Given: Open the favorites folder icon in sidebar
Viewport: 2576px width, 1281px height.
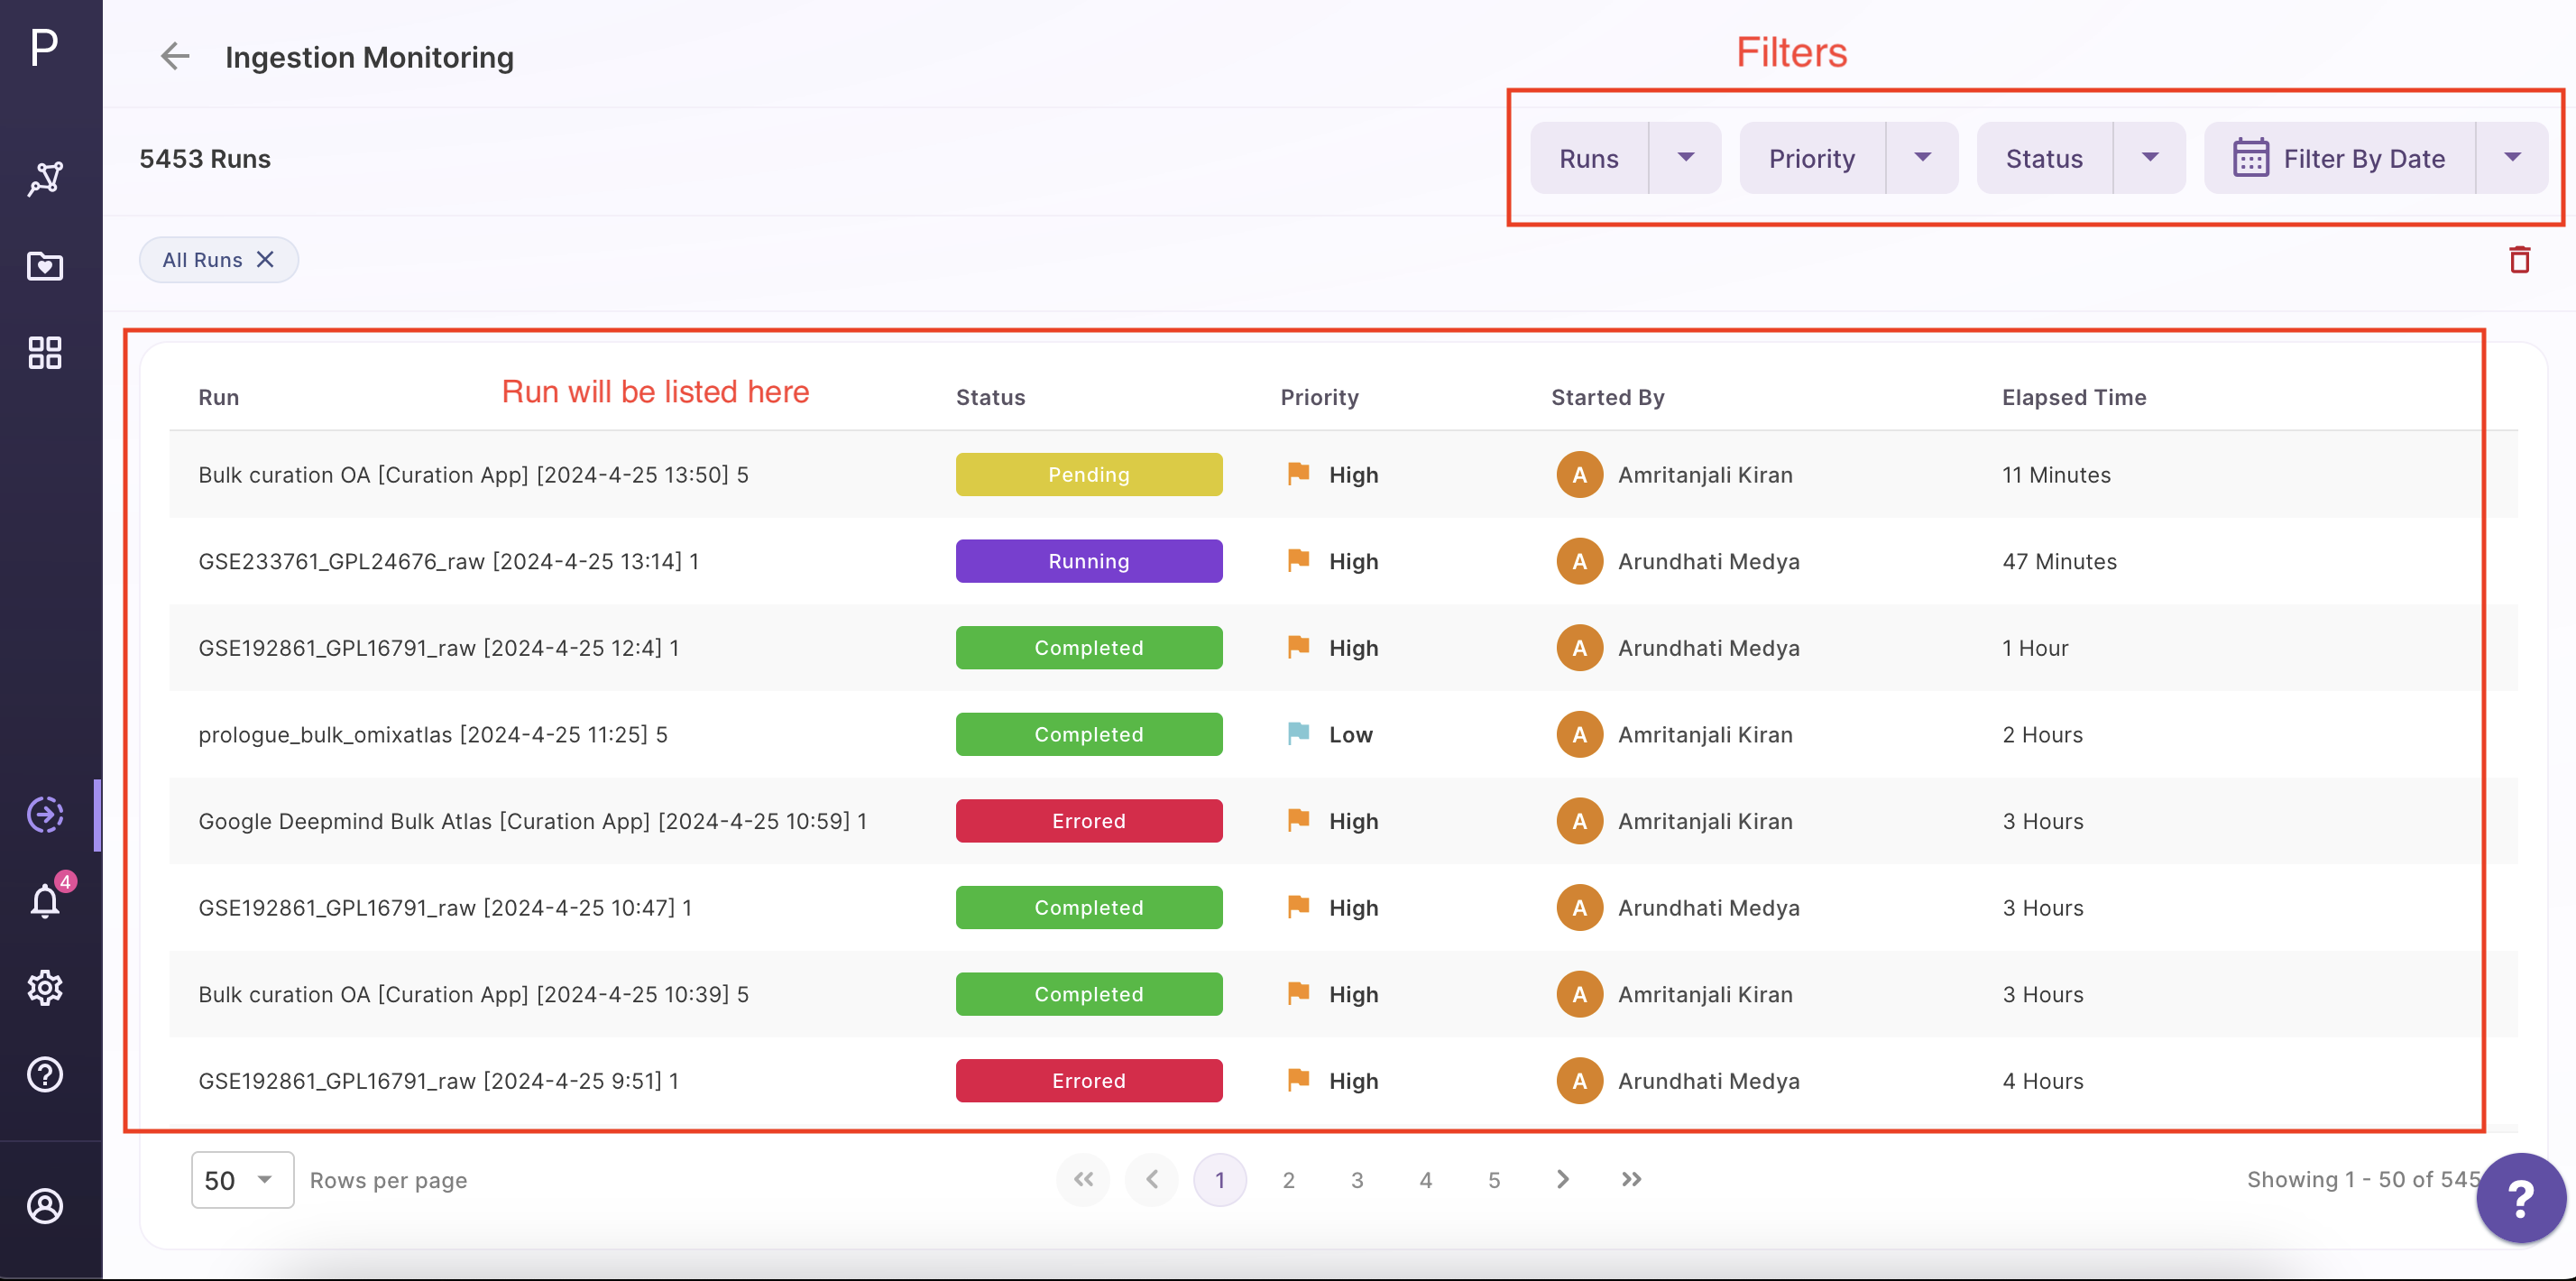Looking at the screenshot, I should 44,266.
